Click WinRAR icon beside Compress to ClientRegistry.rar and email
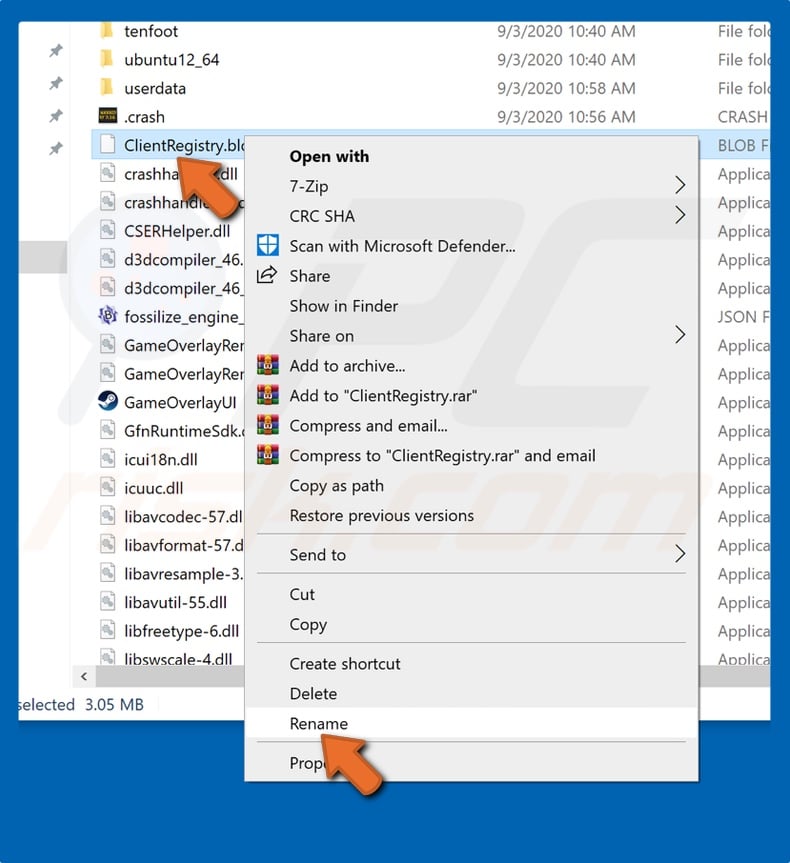 (x=268, y=455)
